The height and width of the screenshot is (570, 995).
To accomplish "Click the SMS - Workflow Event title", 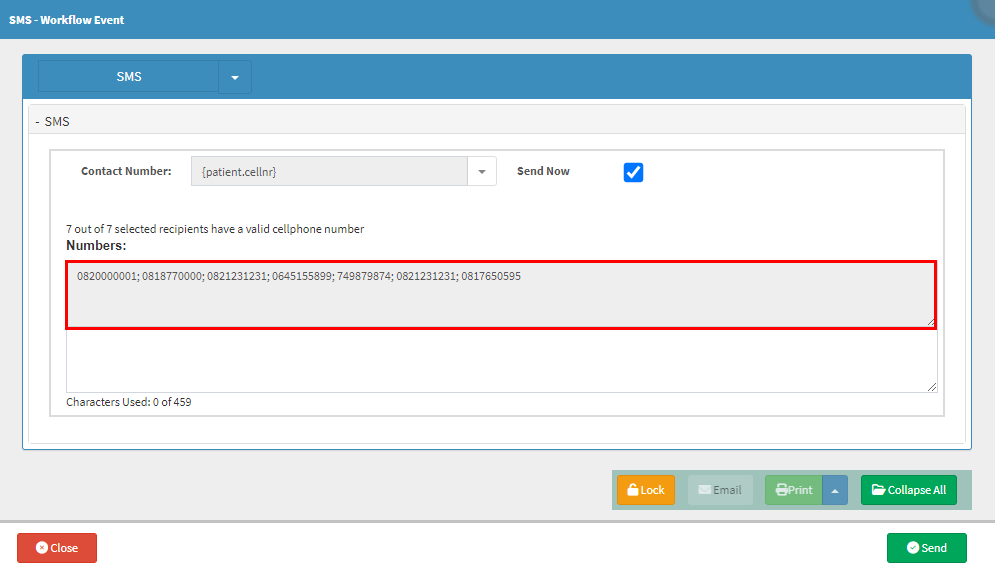I will click(67, 20).
